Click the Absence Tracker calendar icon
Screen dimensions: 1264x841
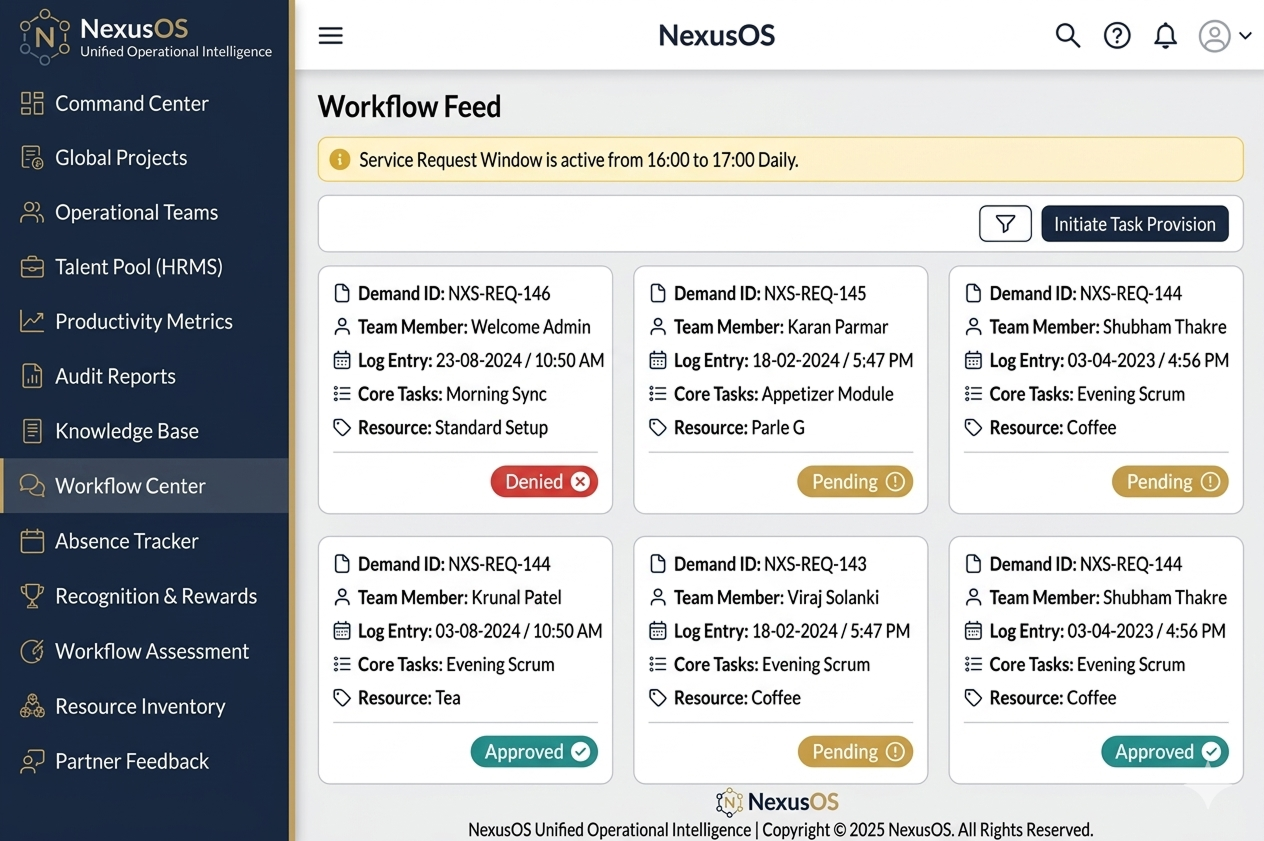(x=32, y=541)
